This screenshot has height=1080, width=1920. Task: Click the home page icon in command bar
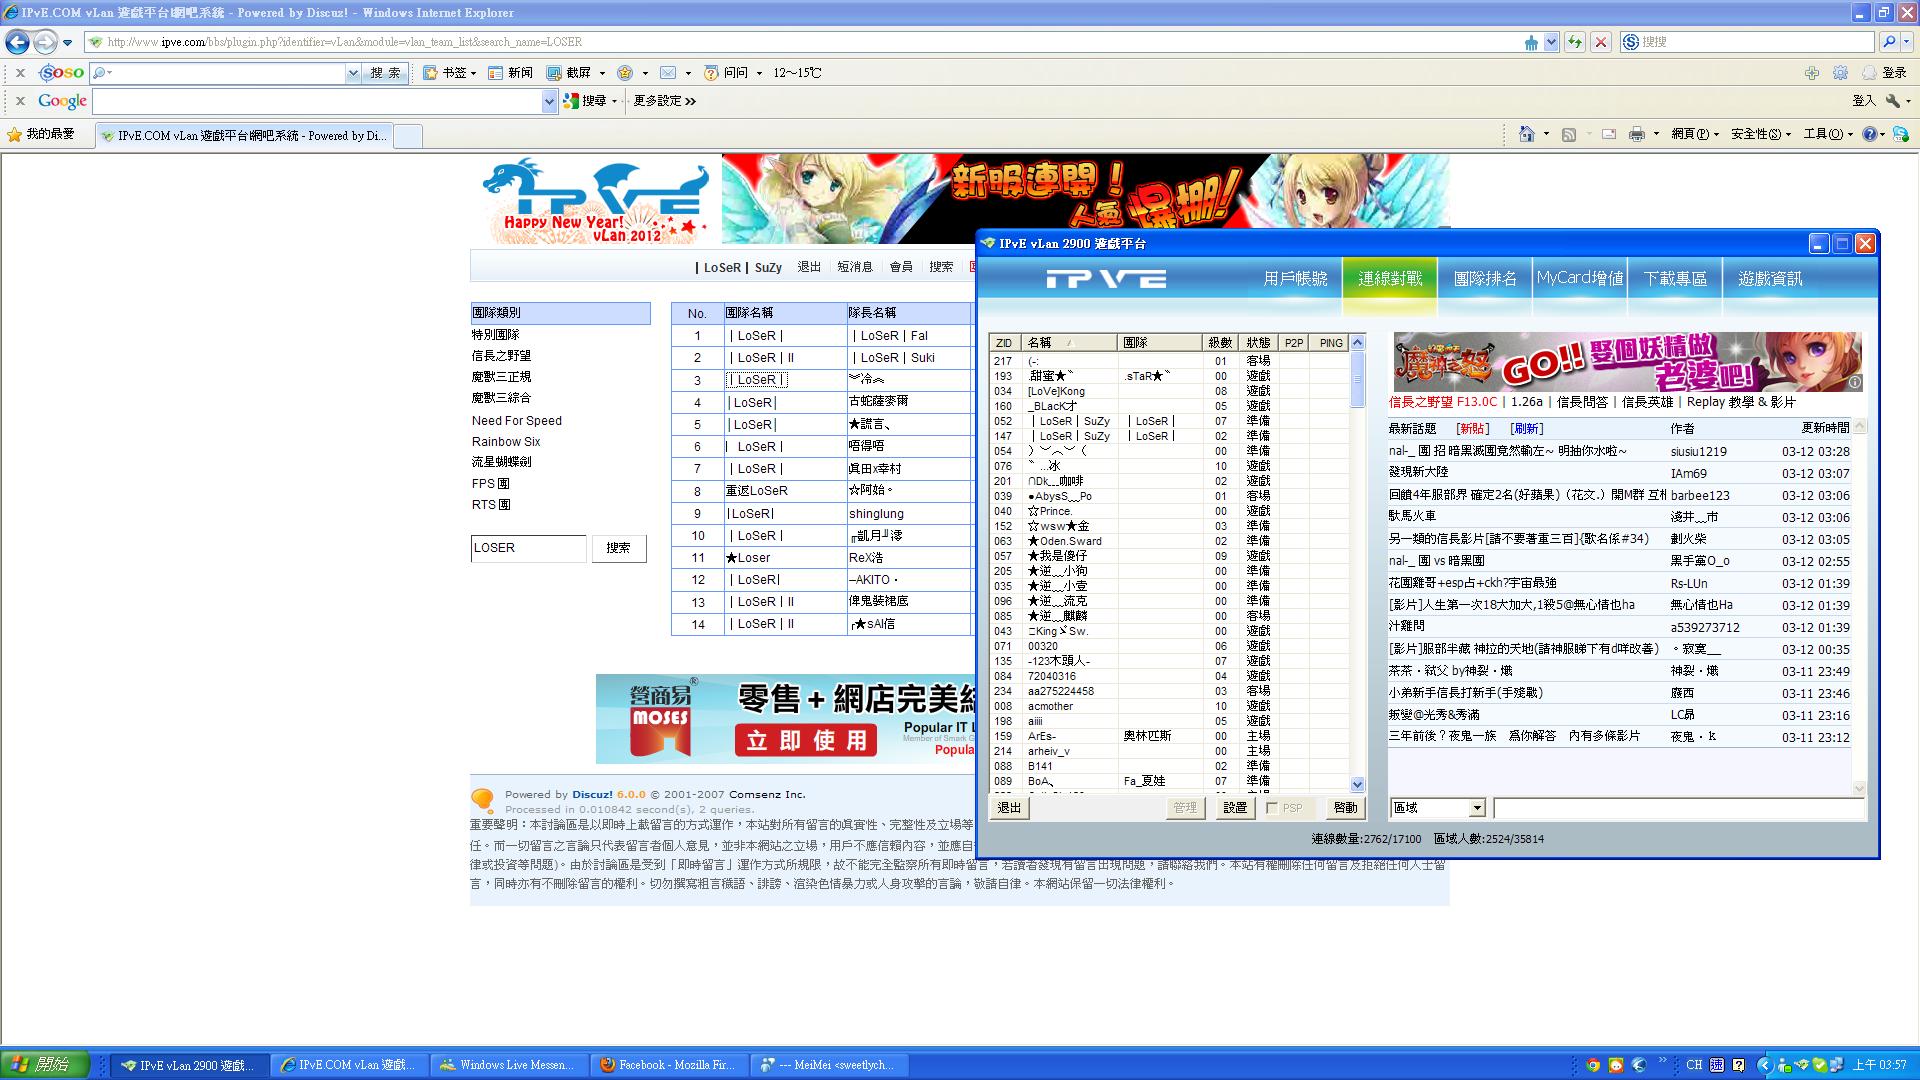[1526, 134]
